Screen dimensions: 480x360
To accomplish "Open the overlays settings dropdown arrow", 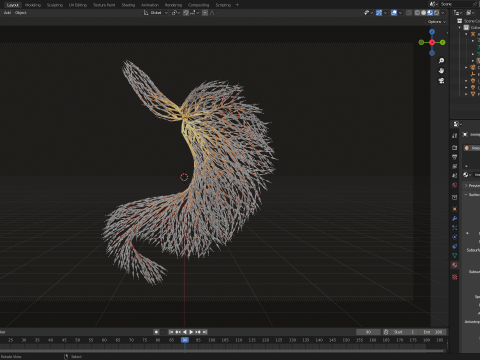I will (400, 13).
